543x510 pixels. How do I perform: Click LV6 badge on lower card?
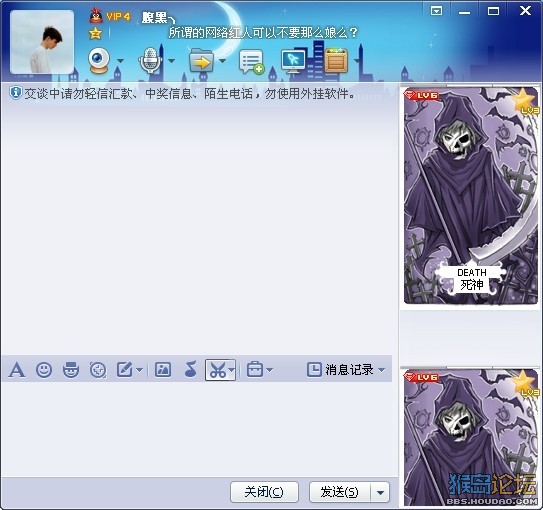tap(422, 377)
